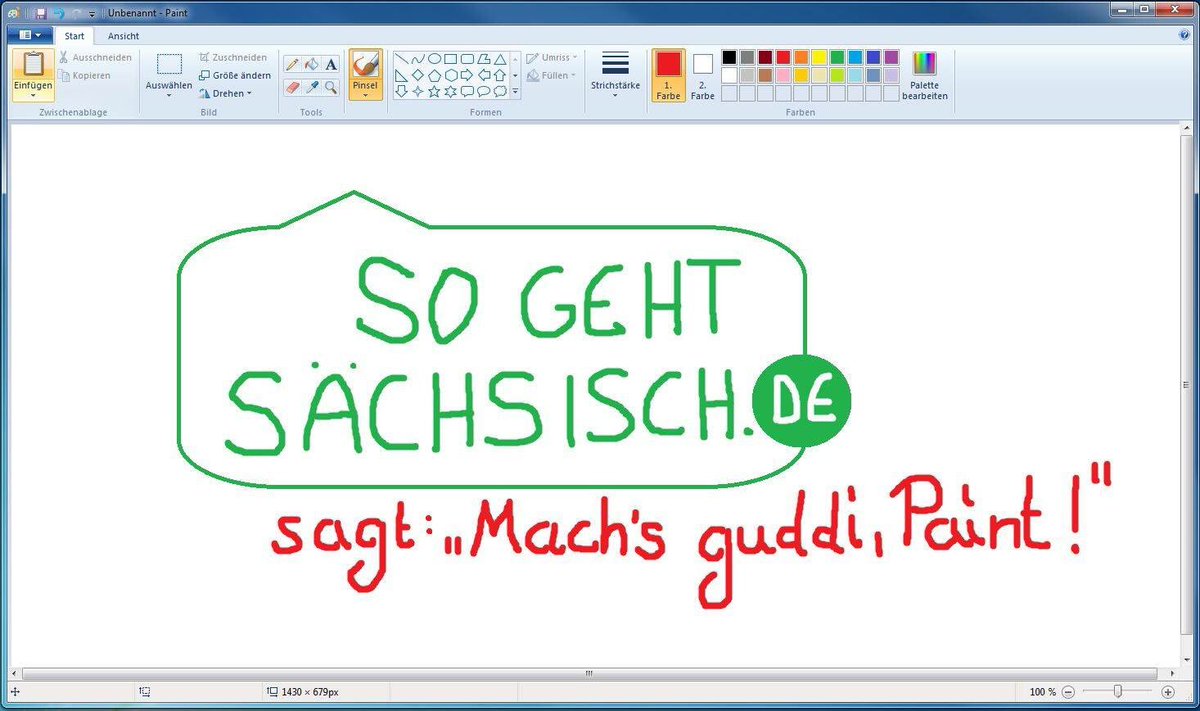Pick the purple color swatch
Screen dimensions: 1200x711
[x=891, y=57]
